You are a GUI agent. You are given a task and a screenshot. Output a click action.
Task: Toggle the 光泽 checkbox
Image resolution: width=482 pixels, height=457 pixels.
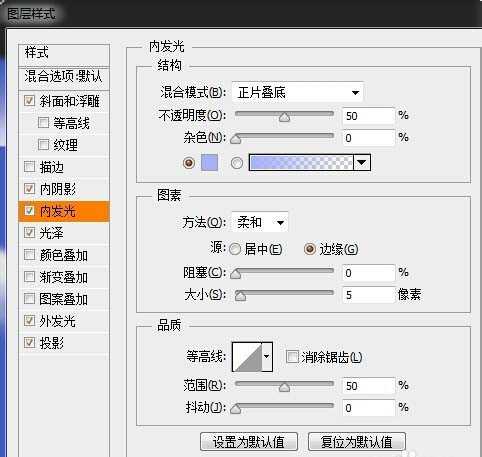click(29, 233)
